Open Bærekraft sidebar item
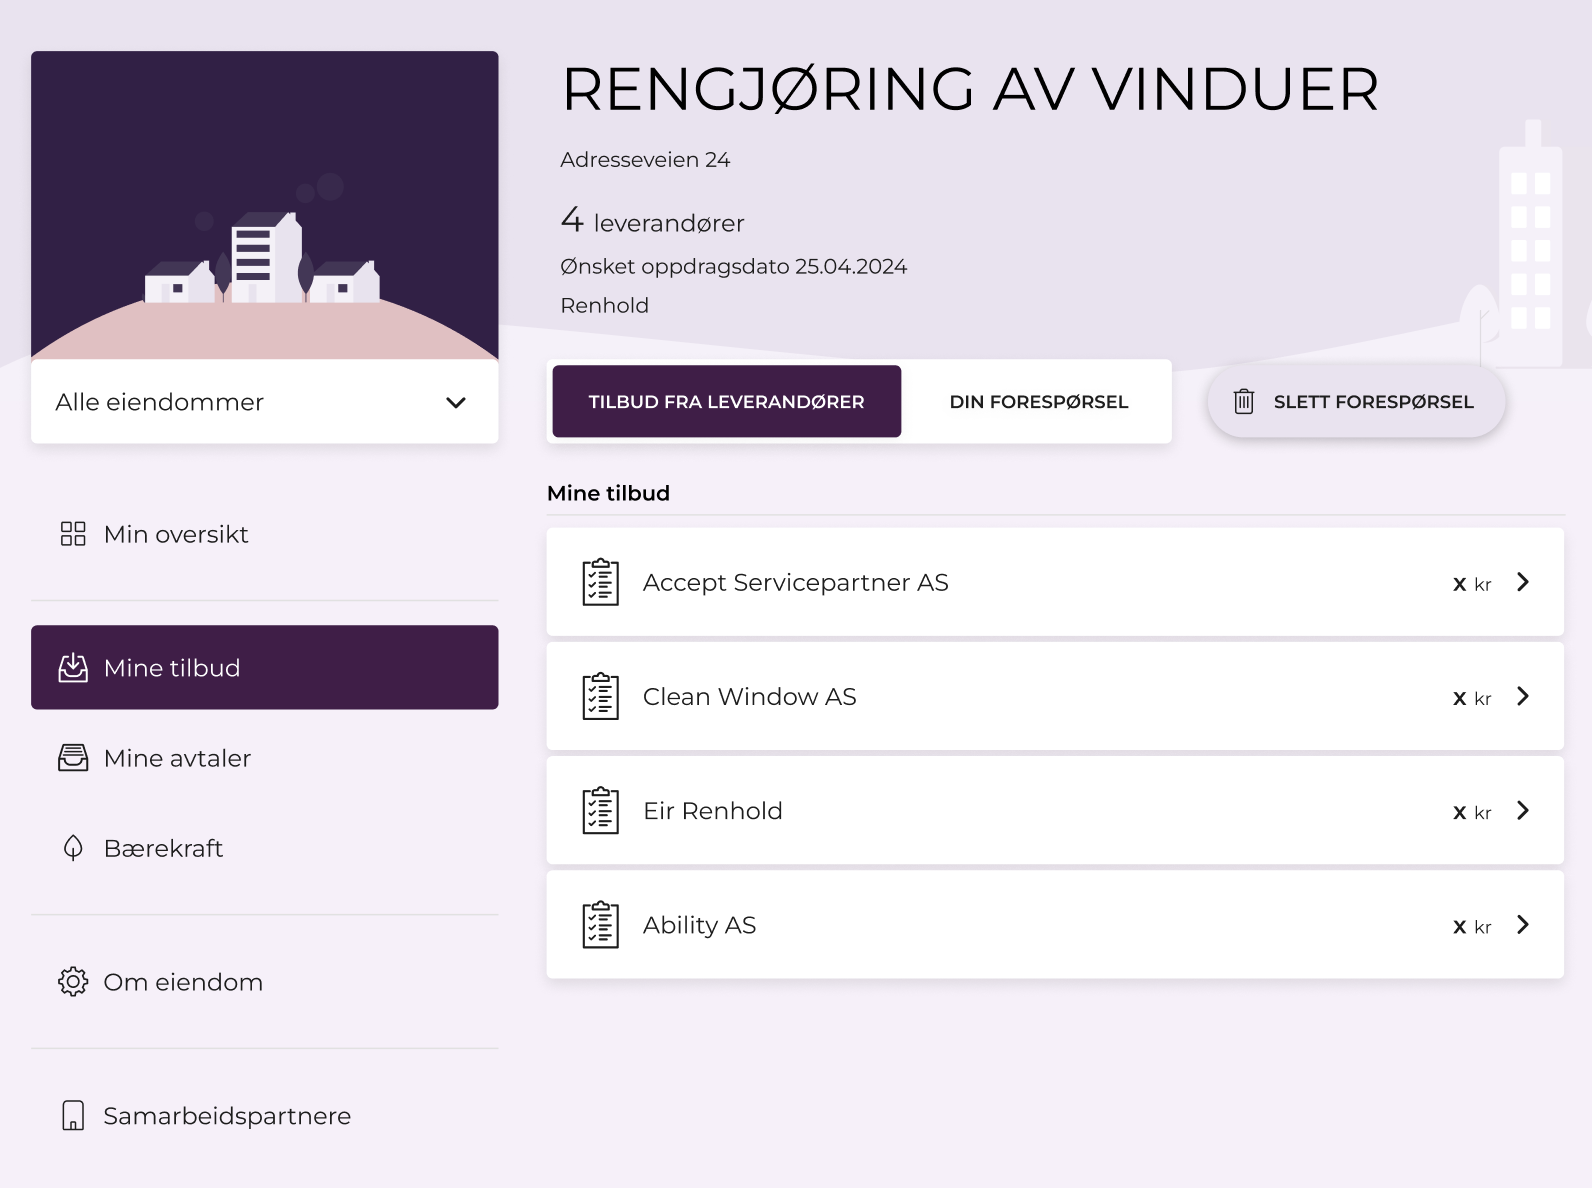This screenshot has height=1188, width=1592. click(x=265, y=848)
